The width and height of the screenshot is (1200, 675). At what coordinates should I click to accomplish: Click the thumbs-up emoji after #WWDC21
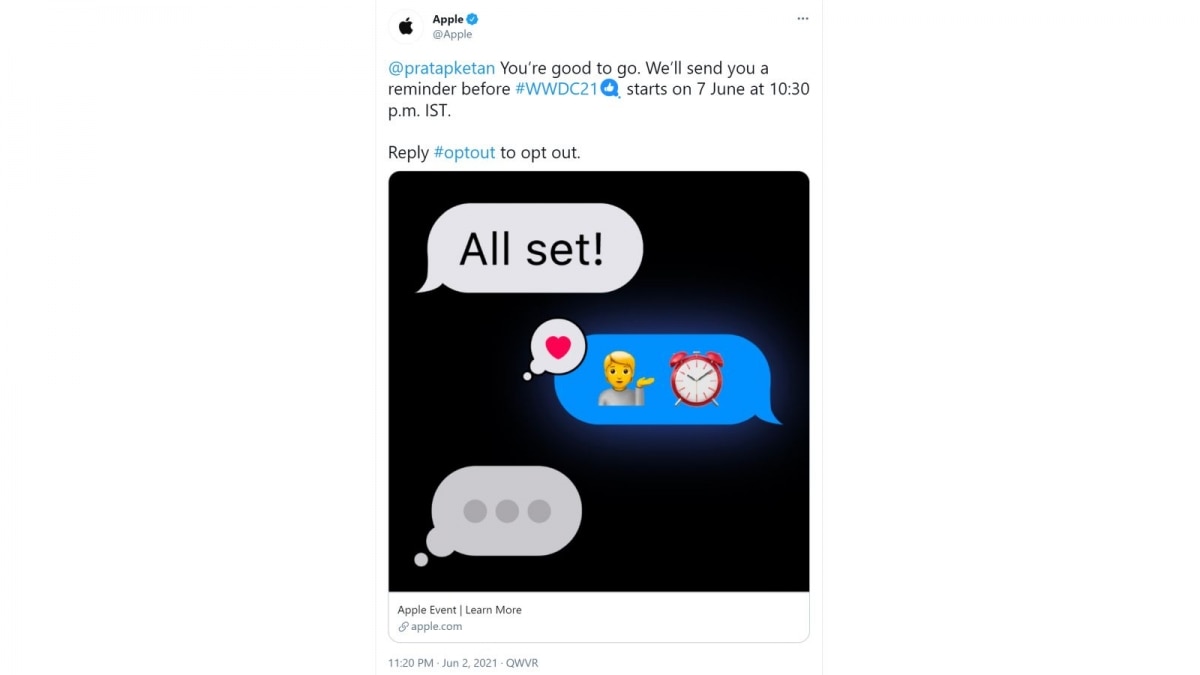[610, 90]
